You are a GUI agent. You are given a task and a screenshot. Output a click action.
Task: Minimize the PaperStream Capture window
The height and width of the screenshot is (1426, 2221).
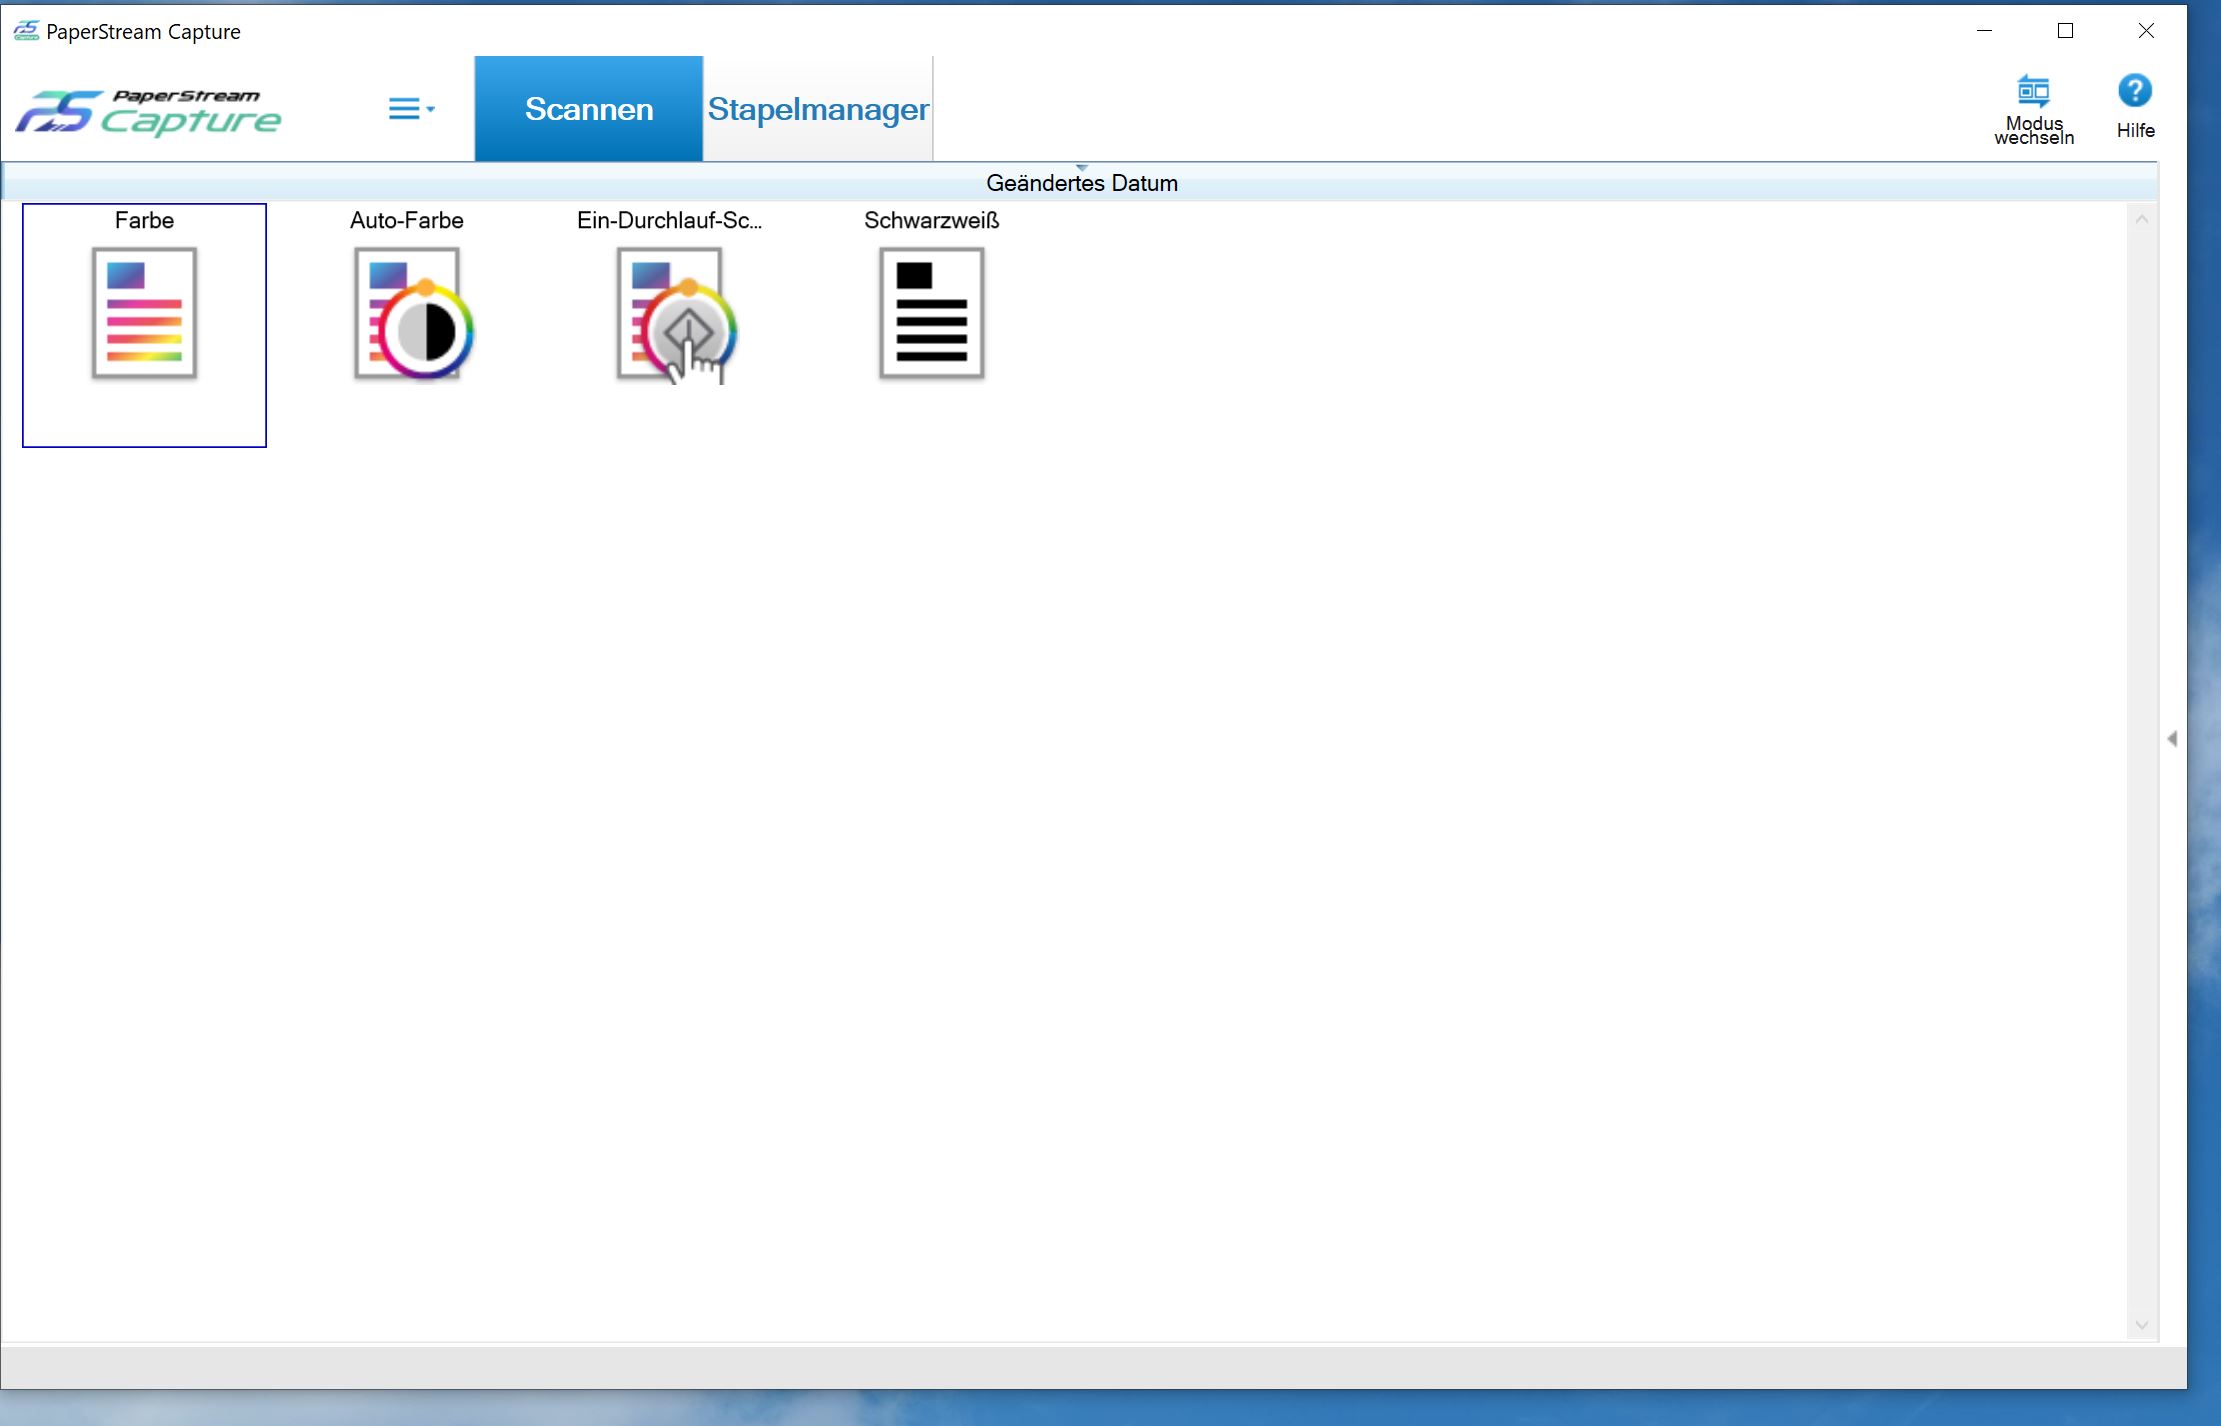[1984, 31]
